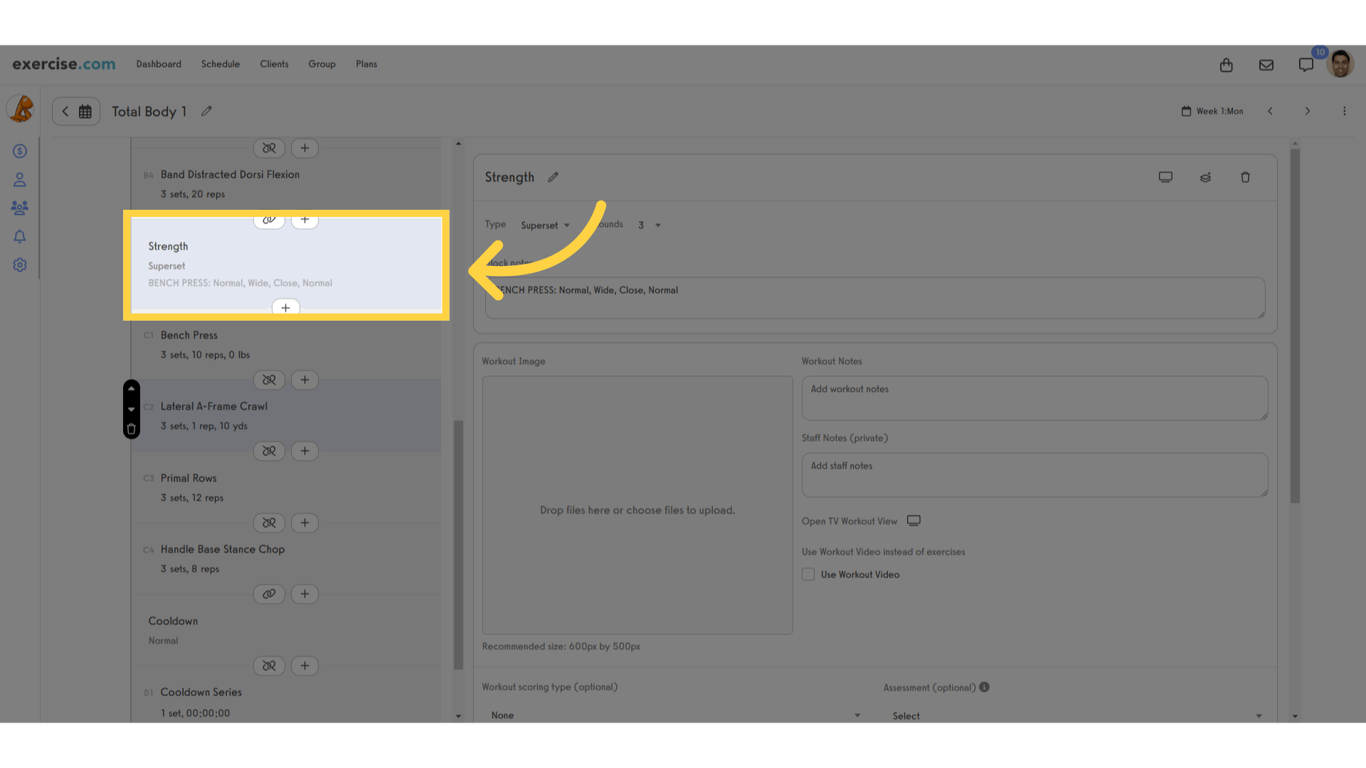Select Plans in the navigation bar
Image resolution: width=1366 pixels, height=768 pixels.
click(366, 64)
